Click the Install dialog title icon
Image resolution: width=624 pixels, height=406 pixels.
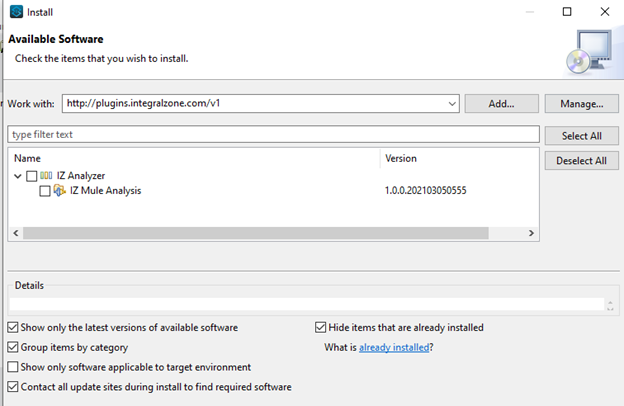(13, 12)
